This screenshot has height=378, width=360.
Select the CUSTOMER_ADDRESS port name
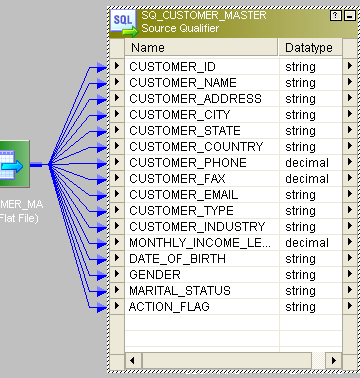[x=195, y=99]
